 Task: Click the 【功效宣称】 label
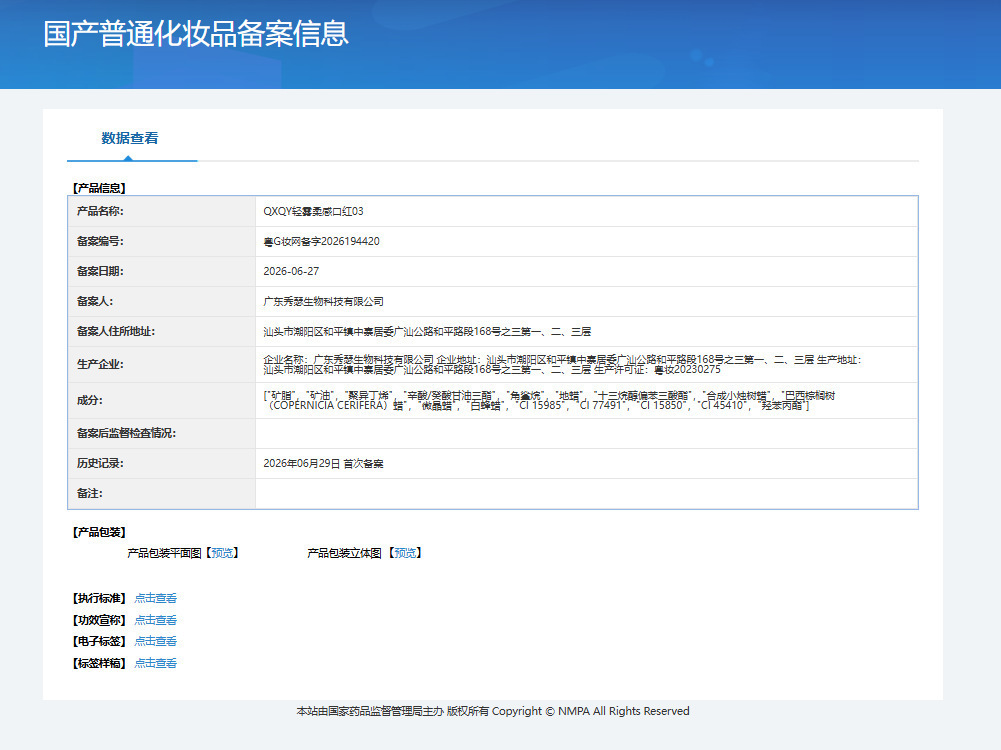click(99, 620)
